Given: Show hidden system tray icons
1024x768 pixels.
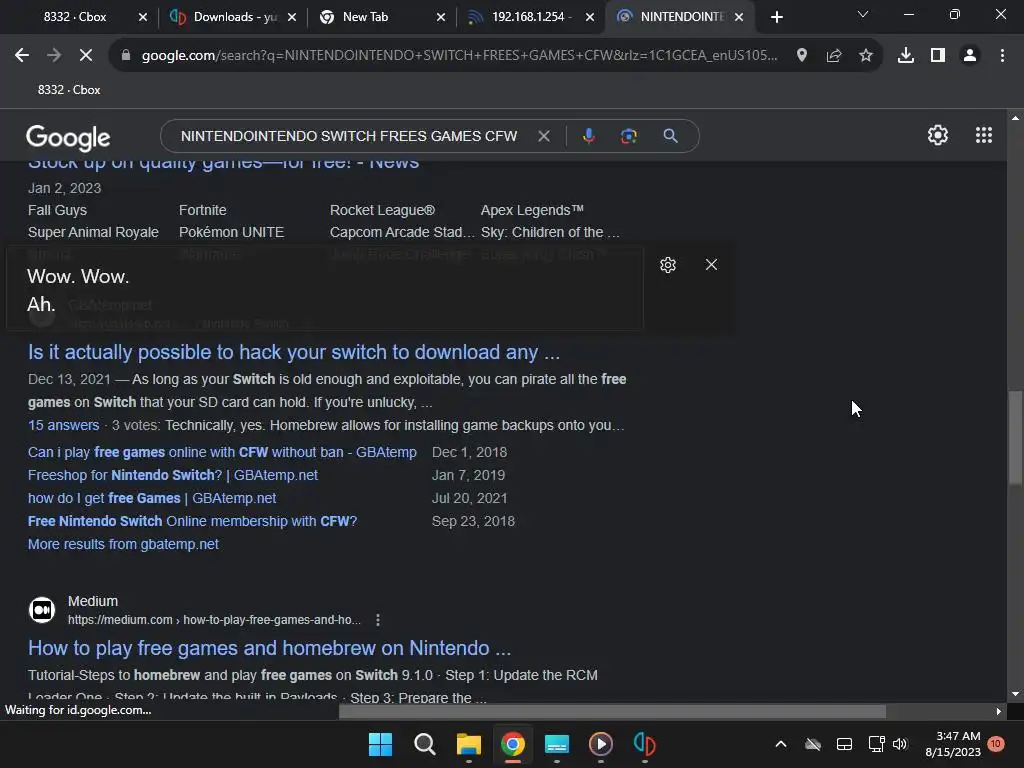Looking at the screenshot, I should pyautogui.click(x=780, y=744).
